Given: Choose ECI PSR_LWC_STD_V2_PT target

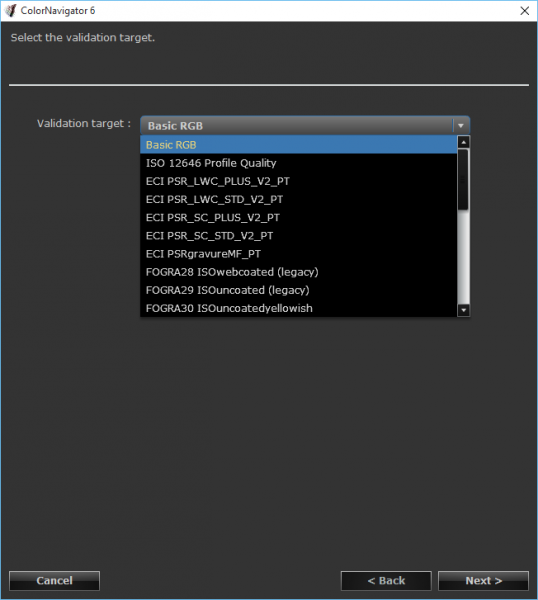Looking at the screenshot, I should [x=298, y=199].
